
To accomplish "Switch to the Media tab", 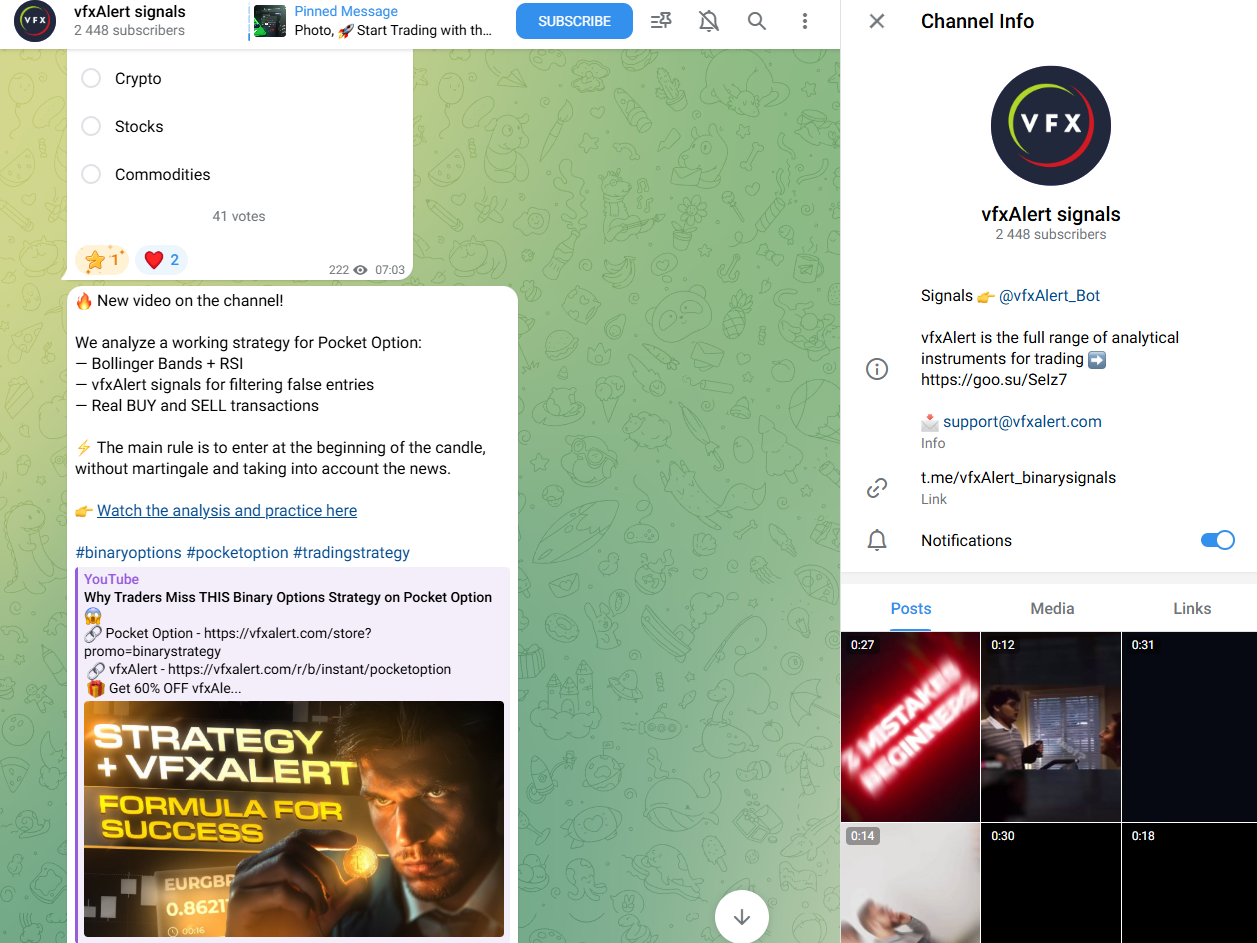I will [1052, 608].
